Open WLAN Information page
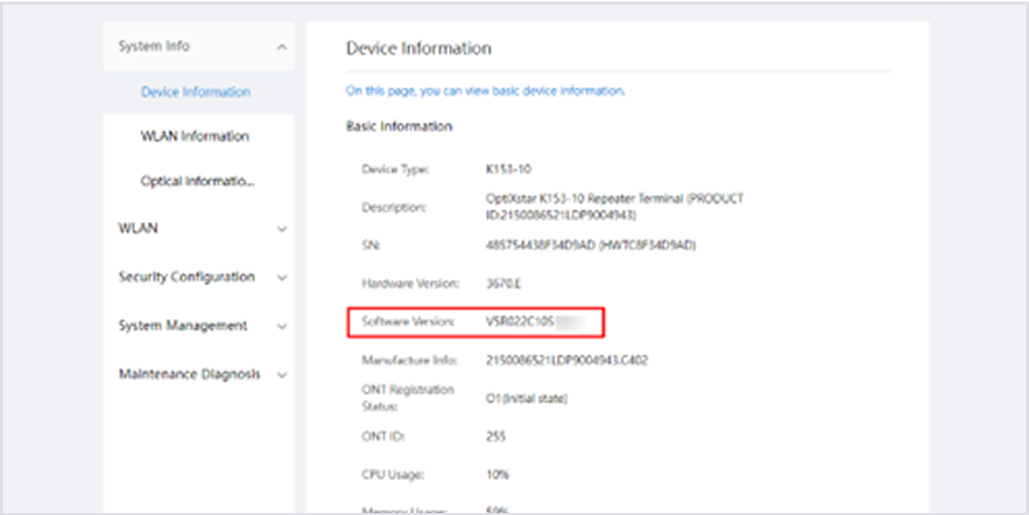This screenshot has width=1029, height=515. pyautogui.click(x=195, y=136)
